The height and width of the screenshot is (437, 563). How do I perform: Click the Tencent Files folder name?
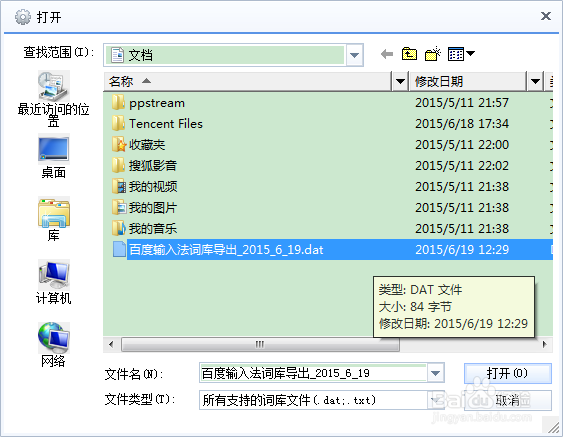(166, 124)
